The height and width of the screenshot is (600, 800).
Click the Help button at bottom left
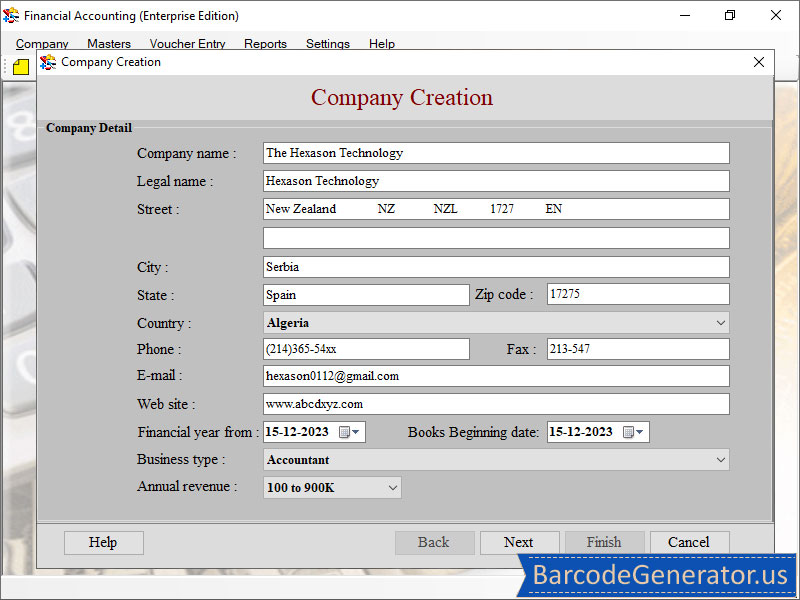(x=103, y=541)
